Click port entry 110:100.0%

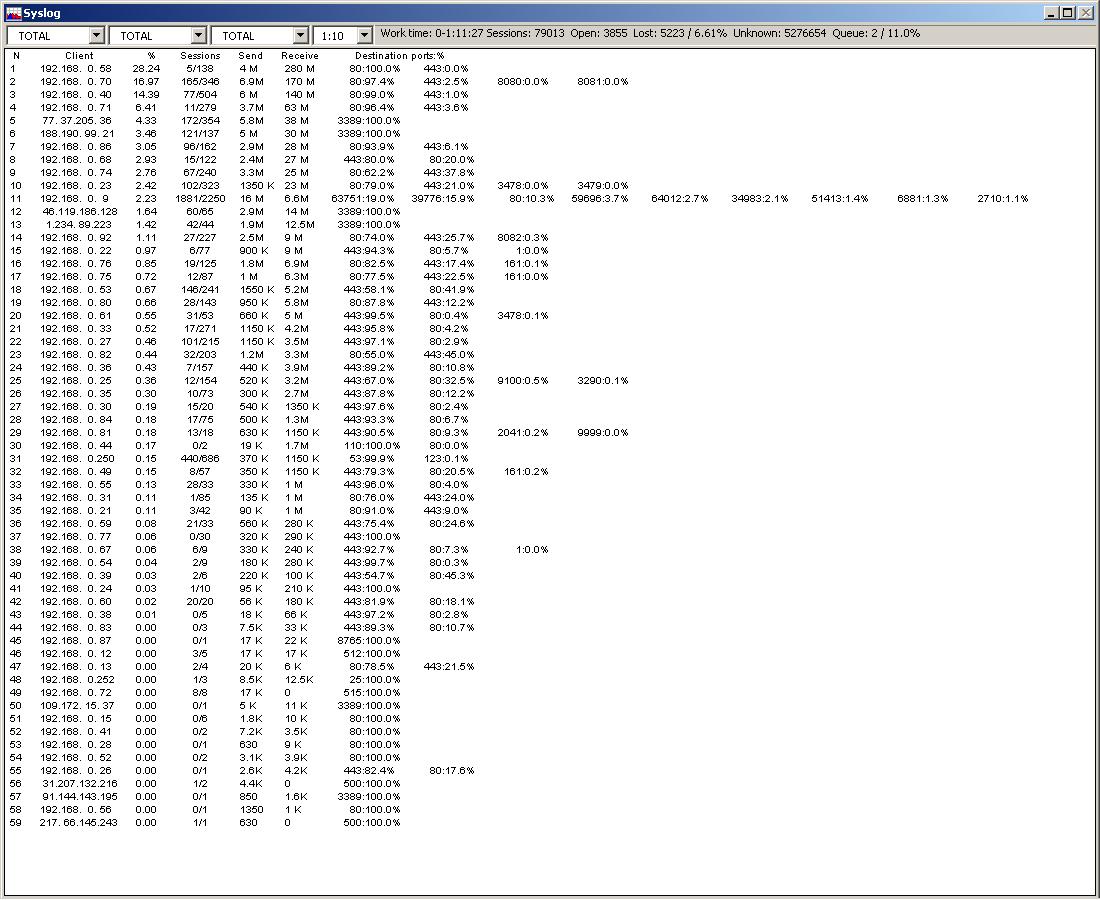click(x=372, y=445)
